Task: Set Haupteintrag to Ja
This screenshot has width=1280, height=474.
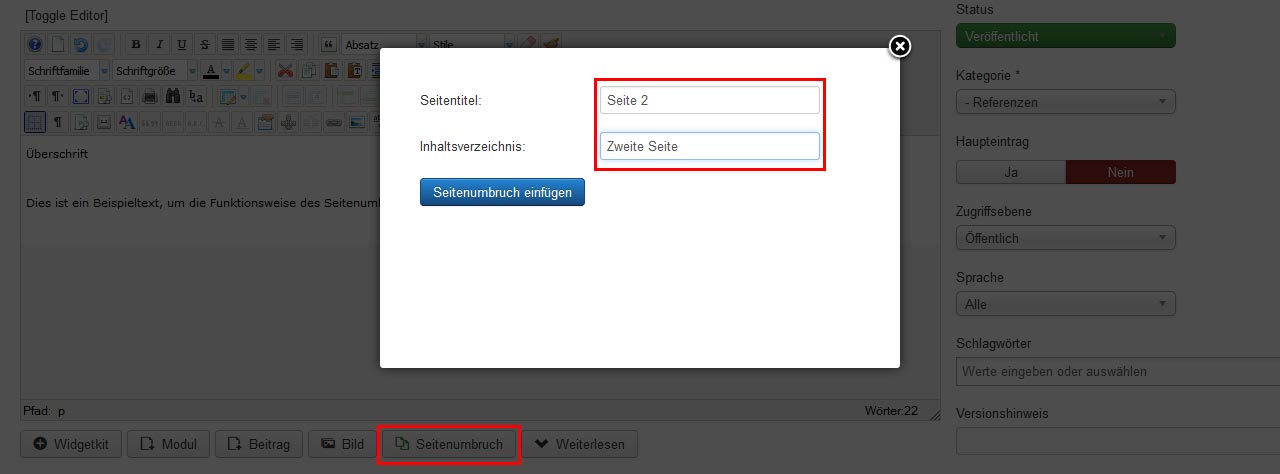Action: 1011,172
